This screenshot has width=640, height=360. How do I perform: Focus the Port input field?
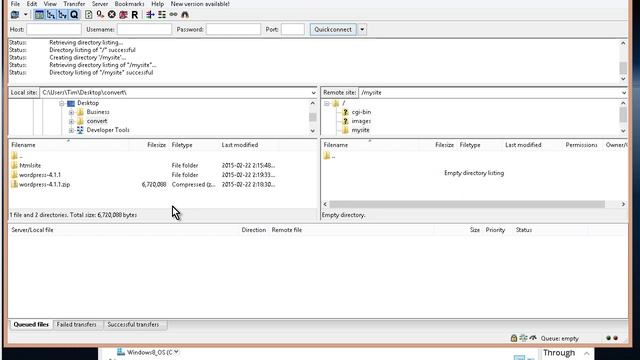[293, 29]
